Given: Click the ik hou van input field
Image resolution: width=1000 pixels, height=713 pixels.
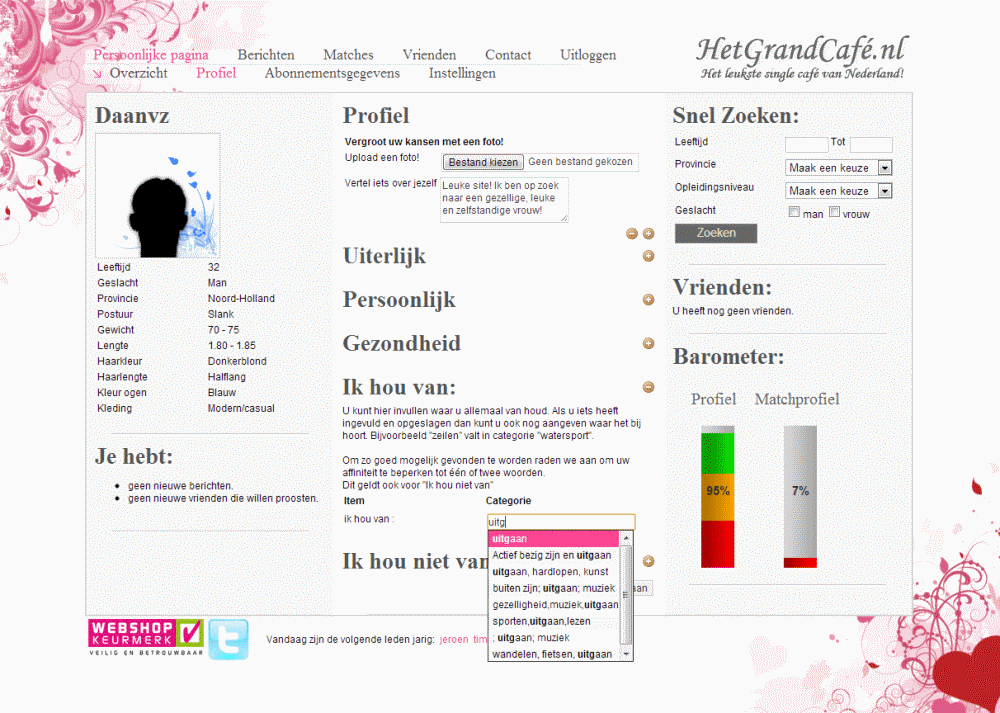Looking at the screenshot, I should tap(561, 522).
